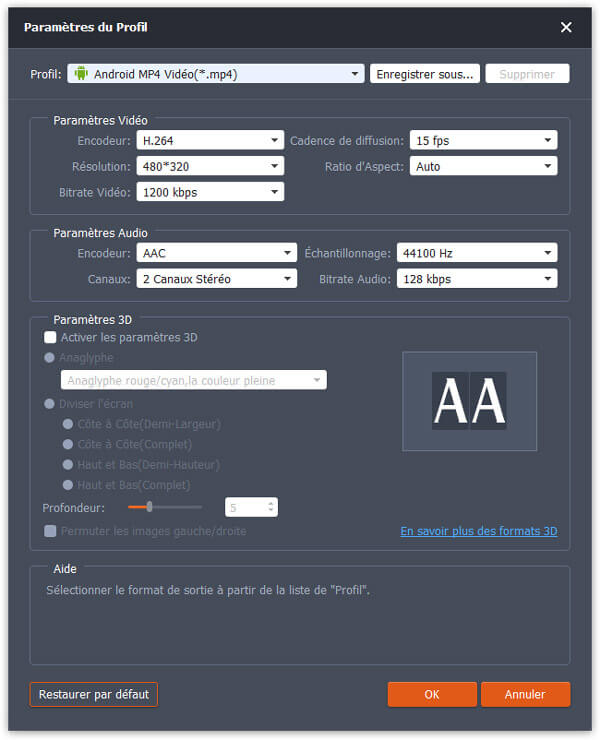Click the Enregistrer sous... button
The width and height of the screenshot is (600, 740).
[424, 74]
